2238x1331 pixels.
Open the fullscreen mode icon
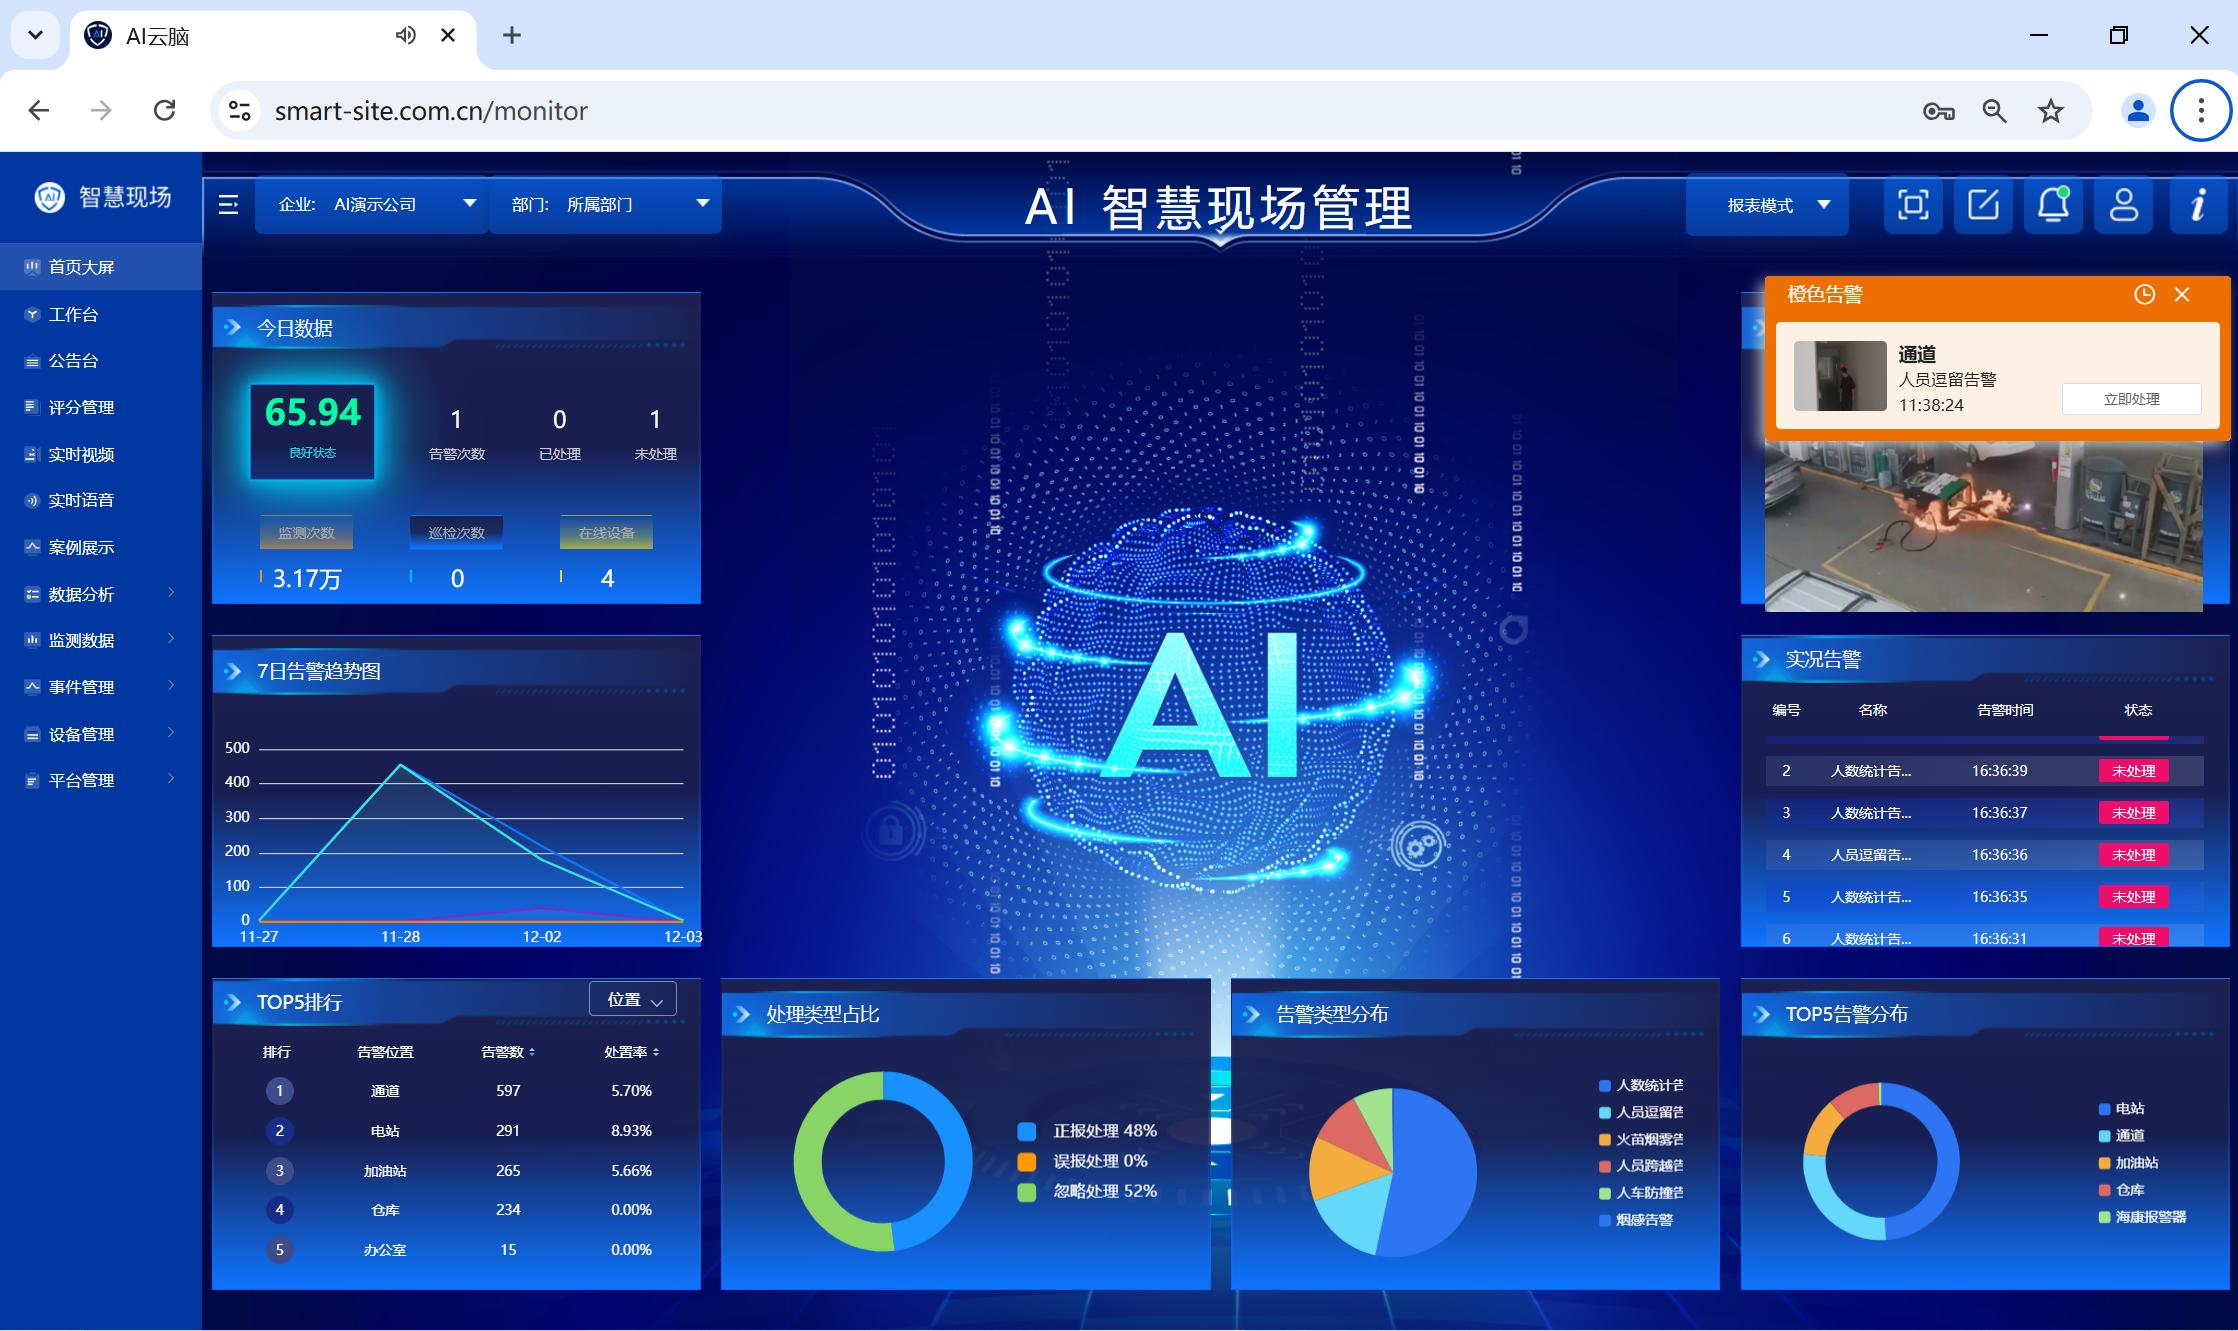[x=1913, y=205]
